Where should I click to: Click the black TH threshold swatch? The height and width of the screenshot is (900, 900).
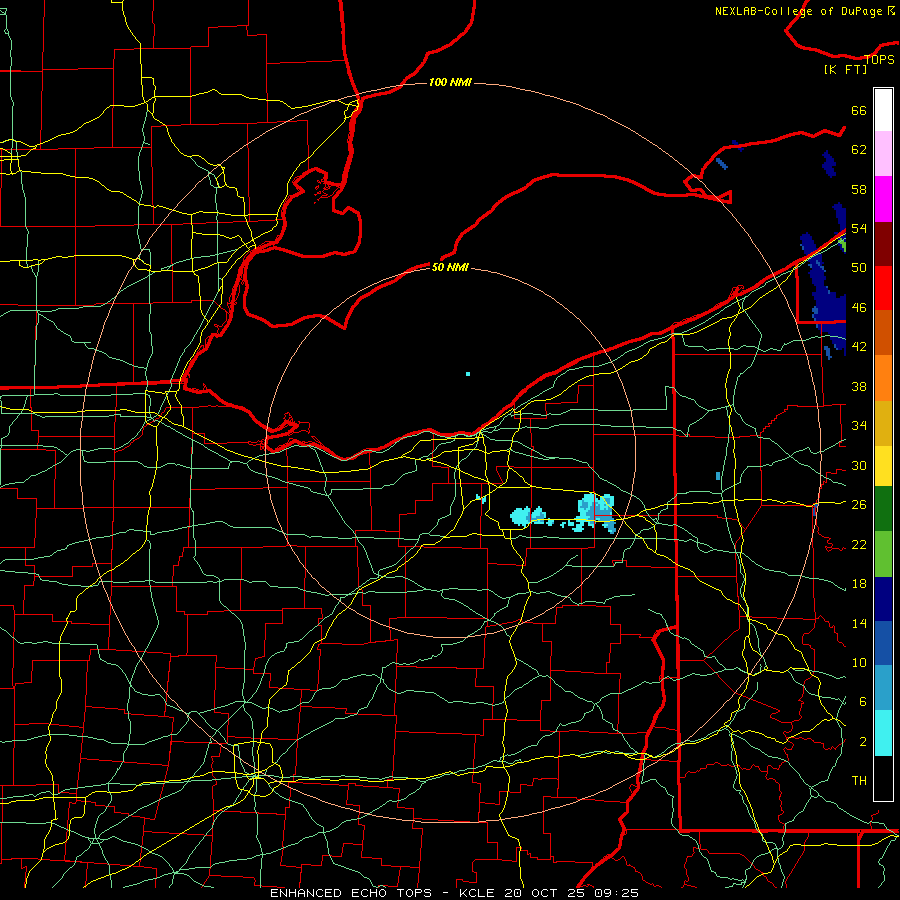click(x=883, y=778)
